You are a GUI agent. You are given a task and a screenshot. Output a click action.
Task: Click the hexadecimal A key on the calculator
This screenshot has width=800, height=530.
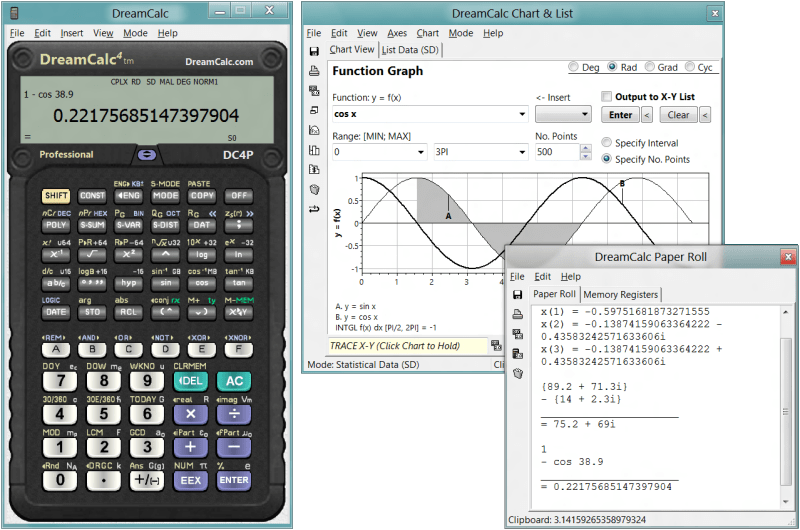(56, 349)
